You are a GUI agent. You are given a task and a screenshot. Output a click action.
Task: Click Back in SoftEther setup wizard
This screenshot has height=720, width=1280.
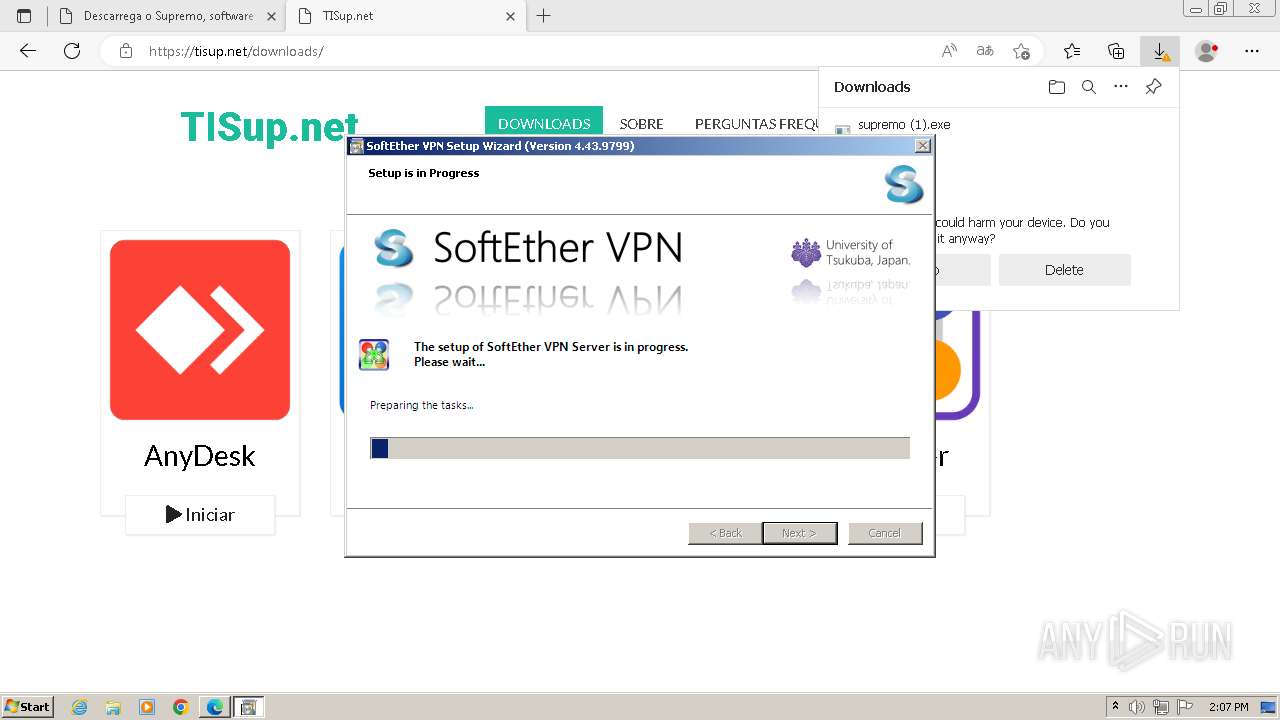pos(725,533)
